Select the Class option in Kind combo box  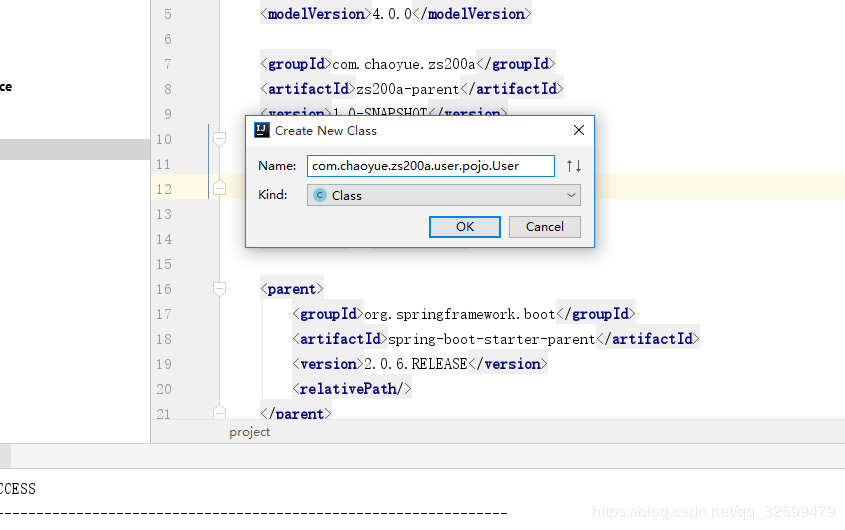pyautogui.click(x=444, y=195)
